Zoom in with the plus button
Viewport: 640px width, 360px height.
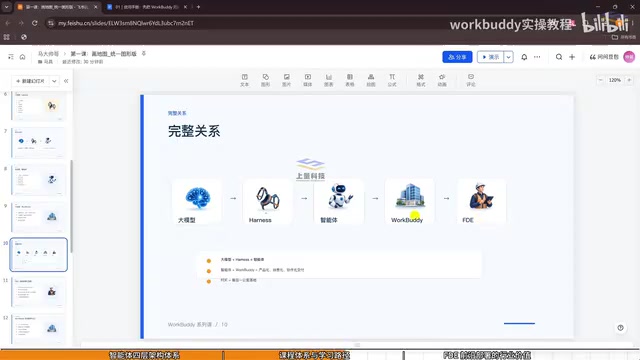point(629,80)
